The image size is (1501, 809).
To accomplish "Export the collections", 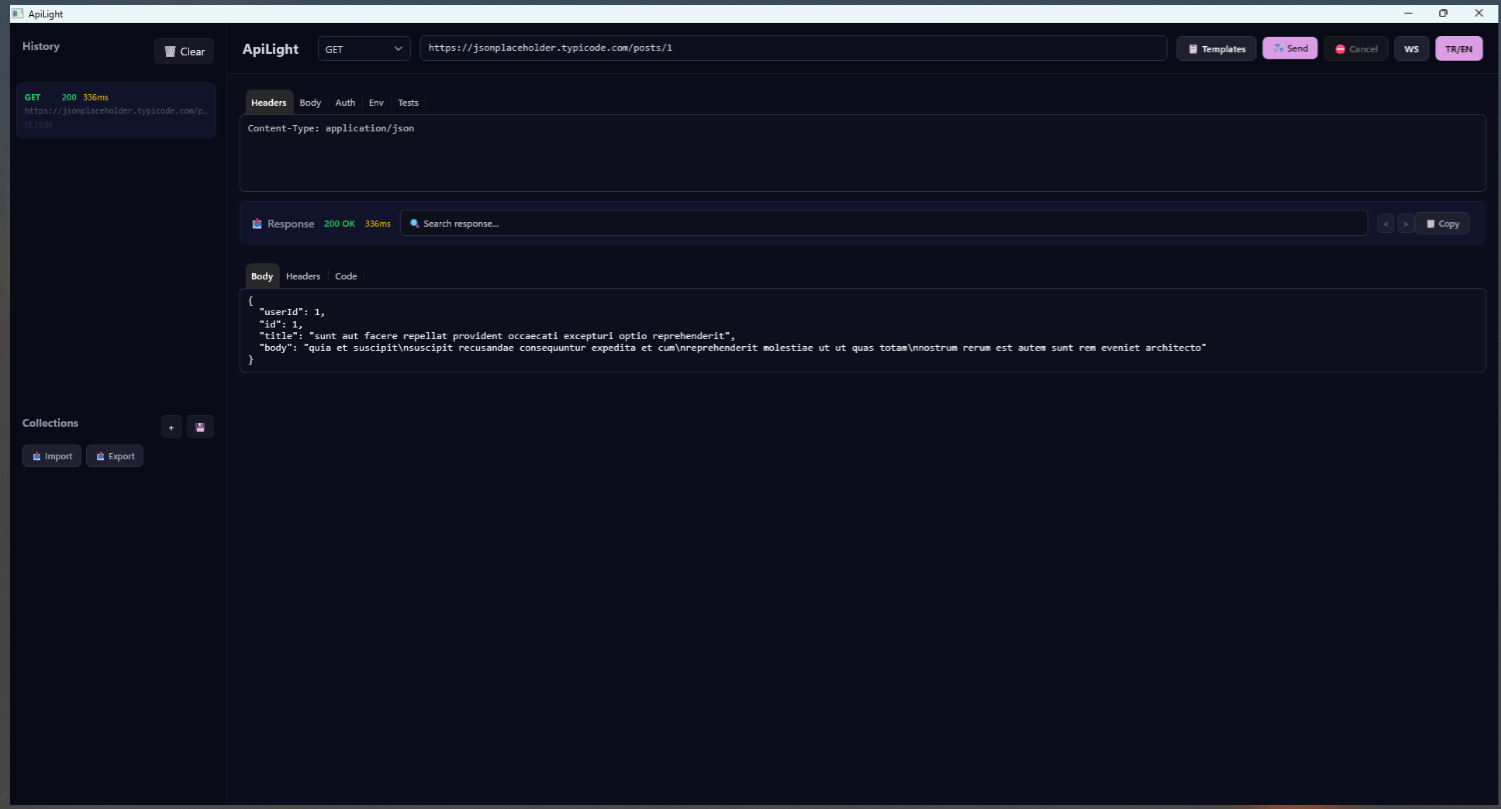I will [x=114, y=456].
